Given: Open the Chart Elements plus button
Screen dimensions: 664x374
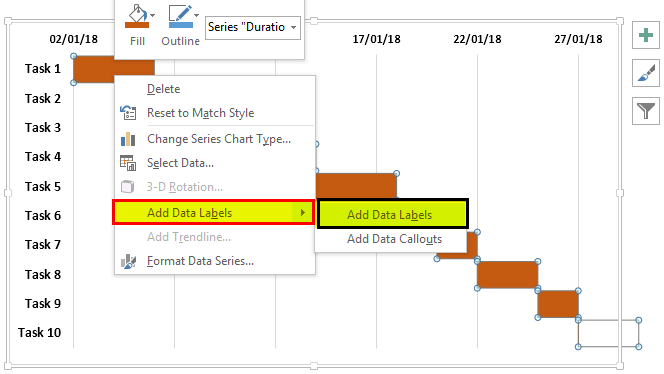Looking at the screenshot, I should point(646,35).
